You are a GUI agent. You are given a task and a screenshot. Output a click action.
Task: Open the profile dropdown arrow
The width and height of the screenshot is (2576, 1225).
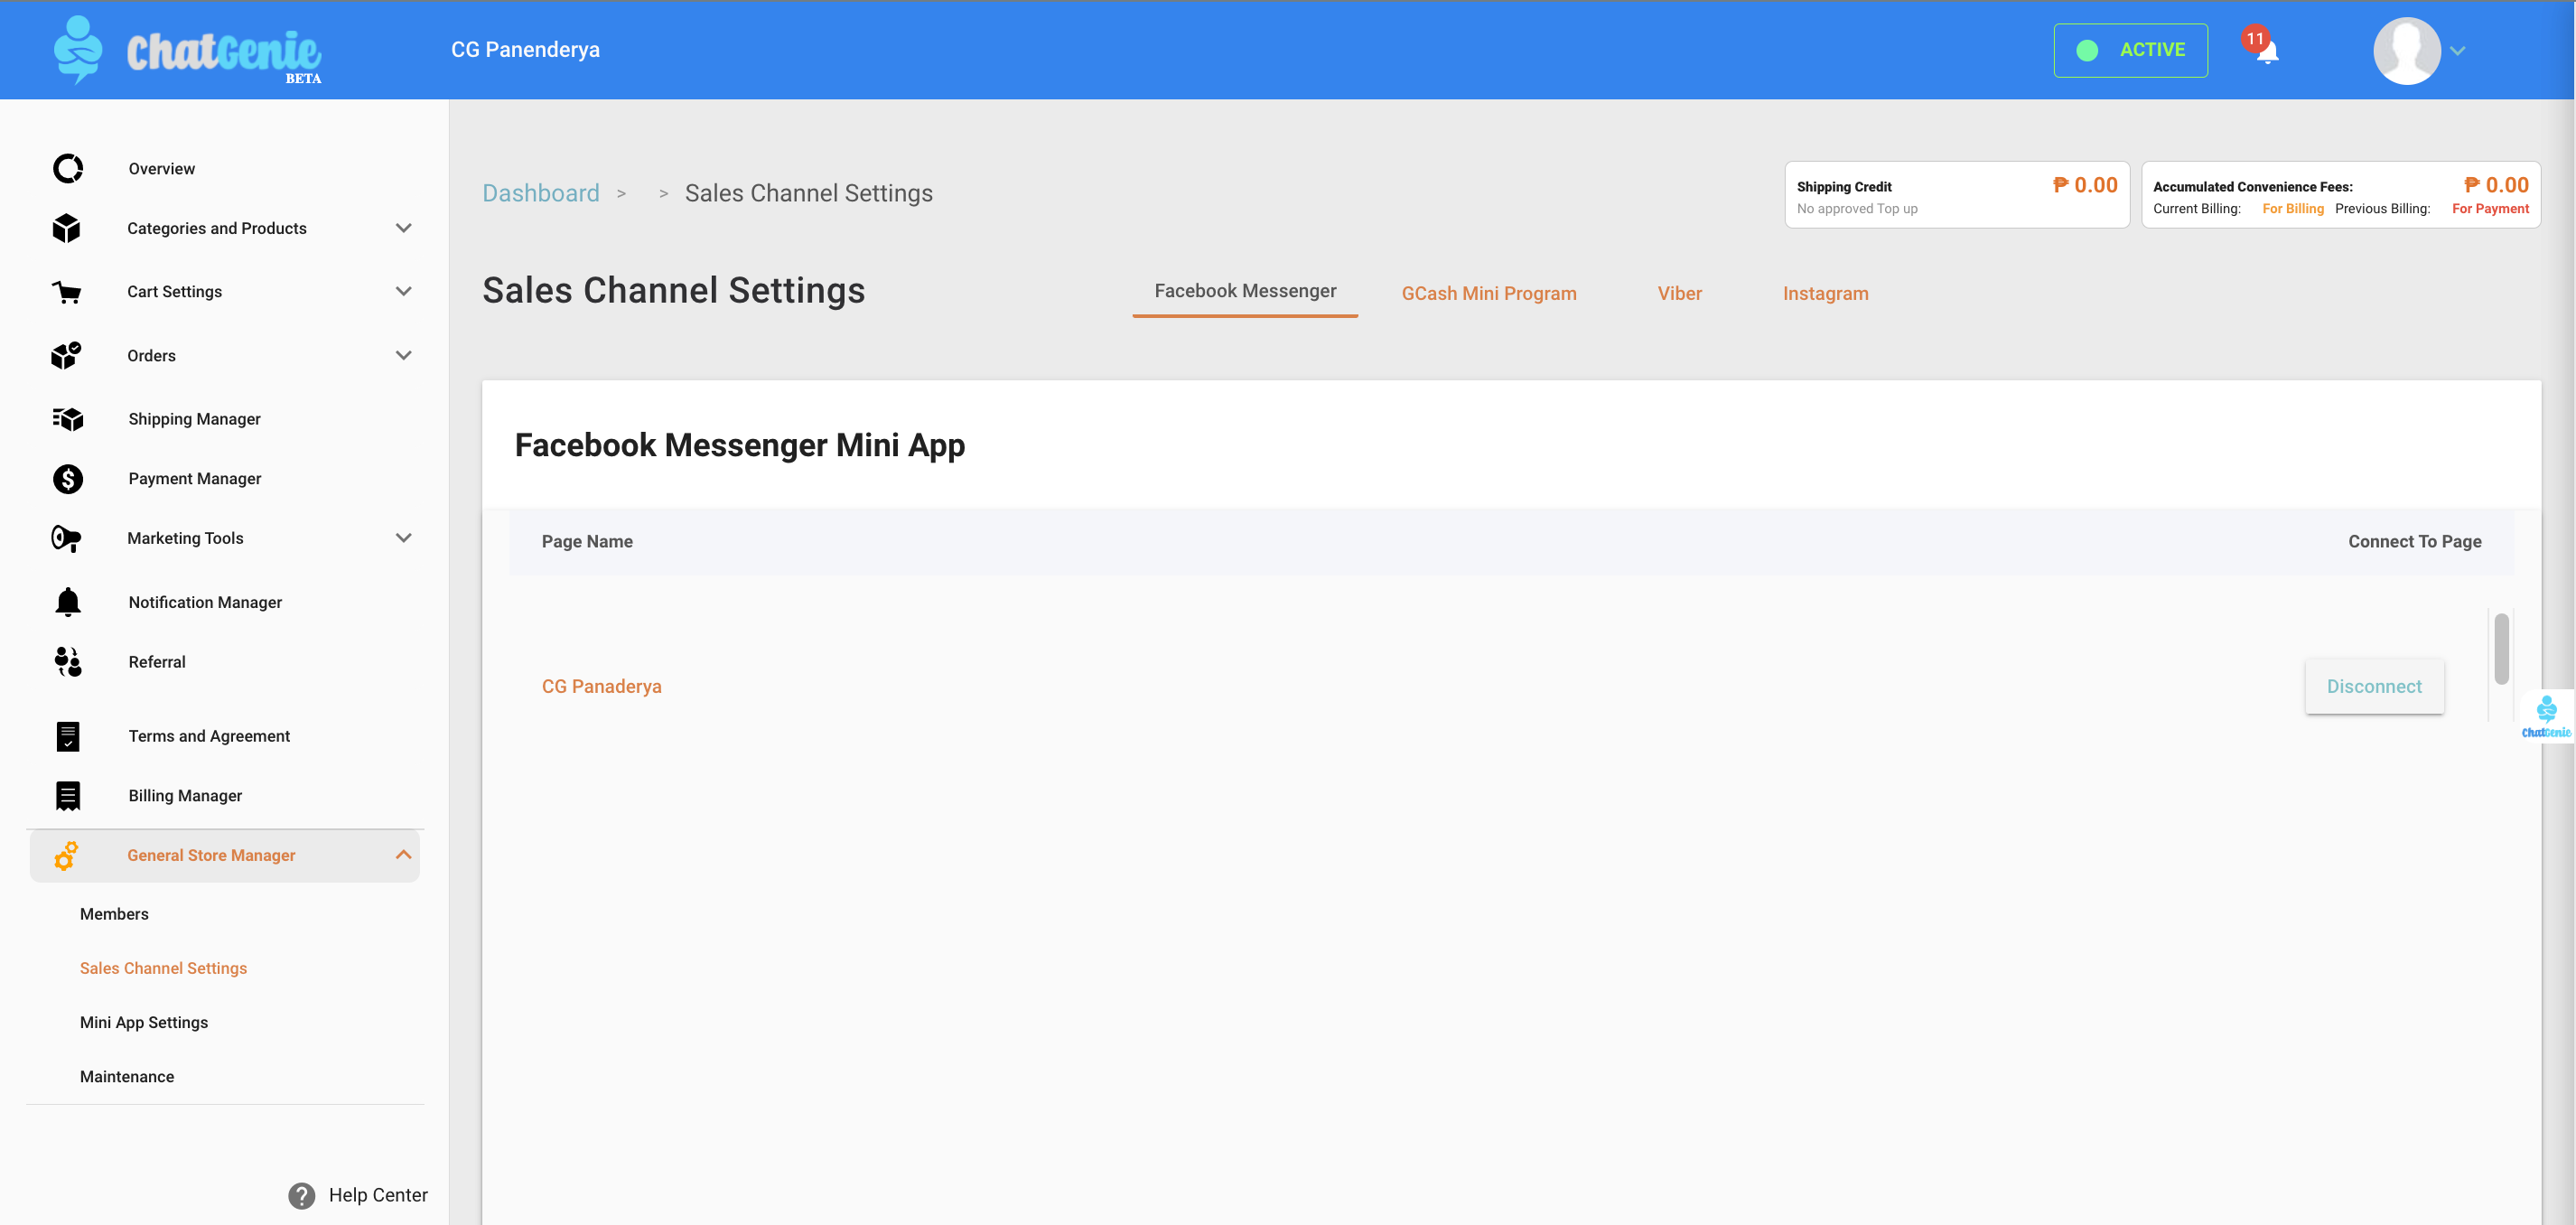(2458, 51)
